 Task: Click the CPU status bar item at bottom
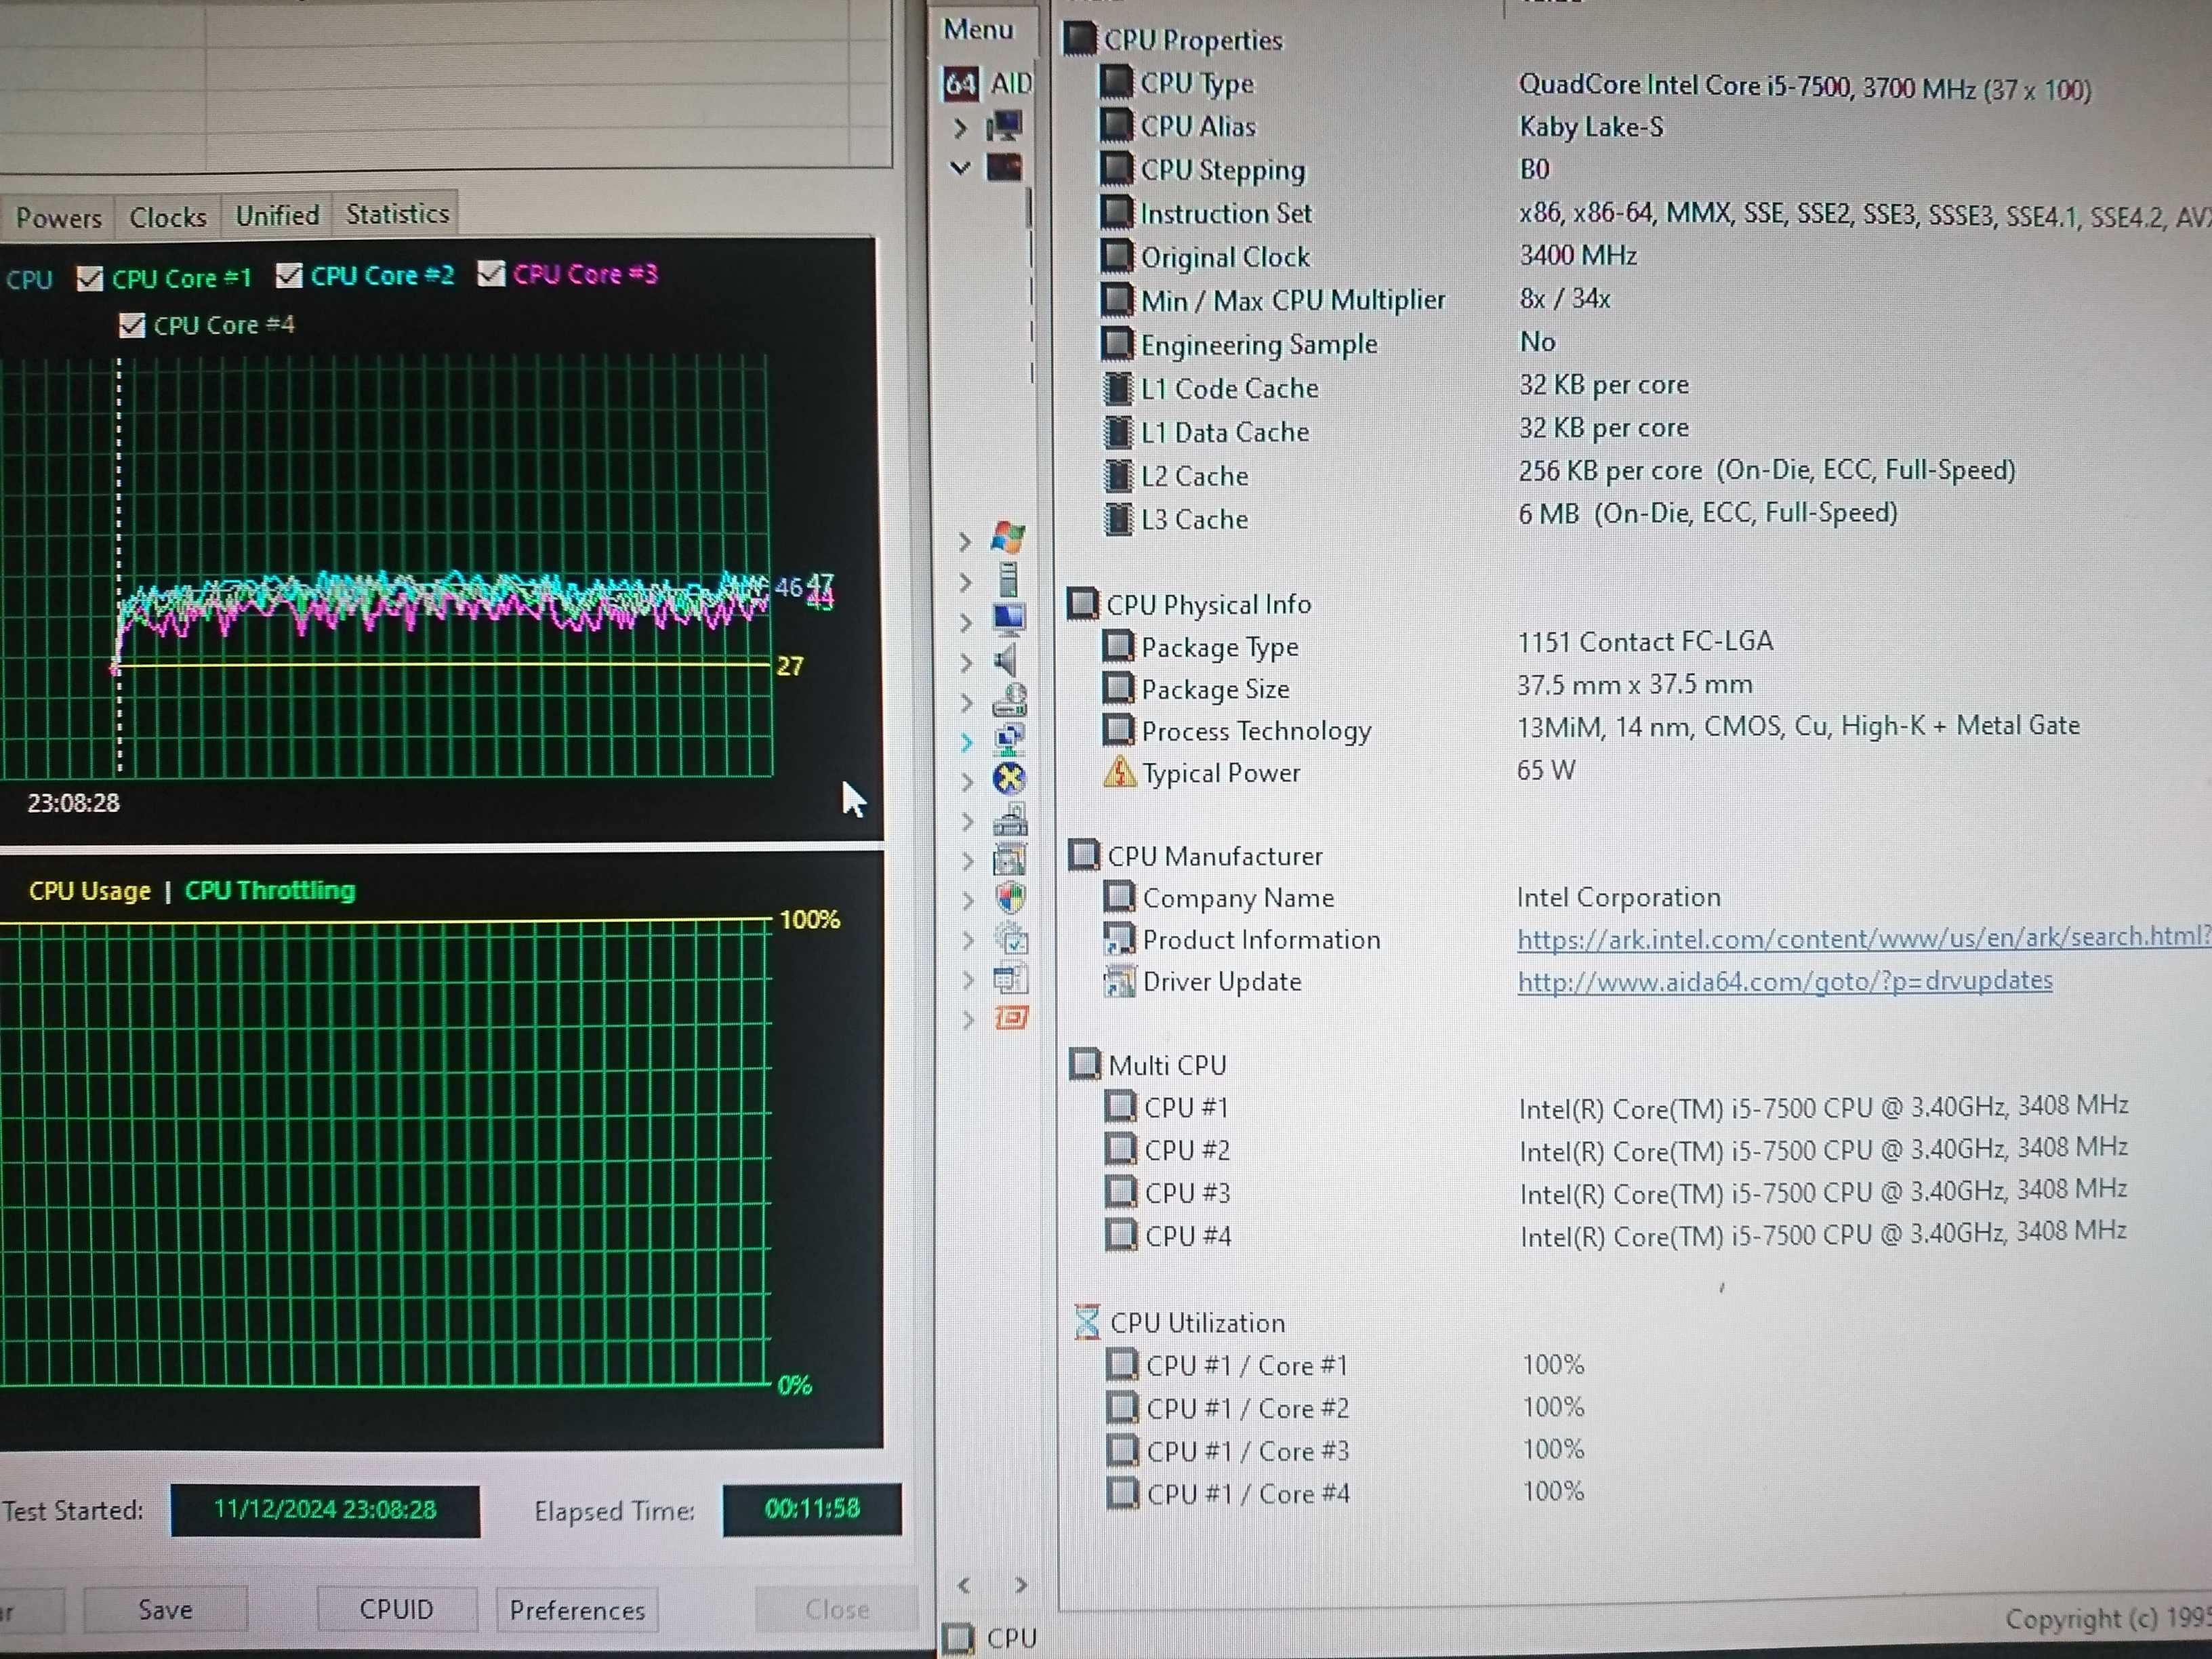(x=992, y=1637)
